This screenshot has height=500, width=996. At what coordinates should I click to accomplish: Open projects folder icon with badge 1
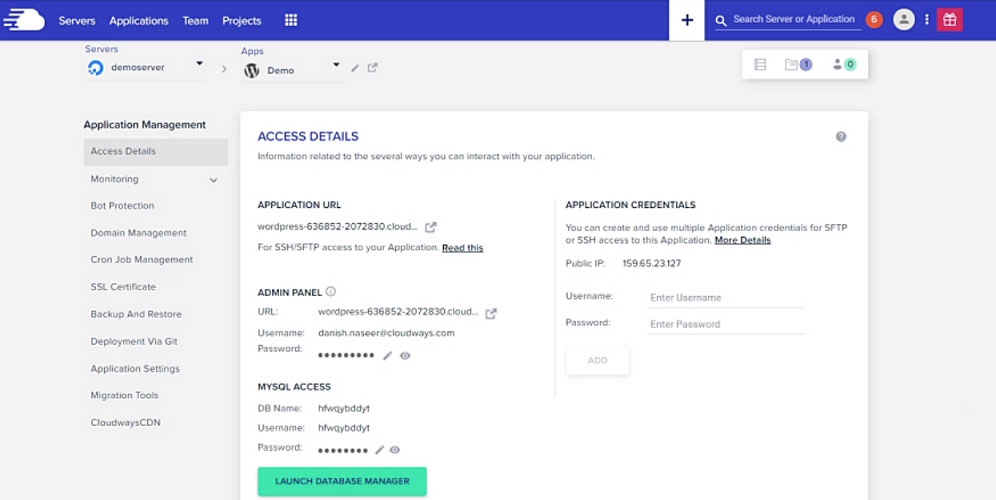point(798,64)
